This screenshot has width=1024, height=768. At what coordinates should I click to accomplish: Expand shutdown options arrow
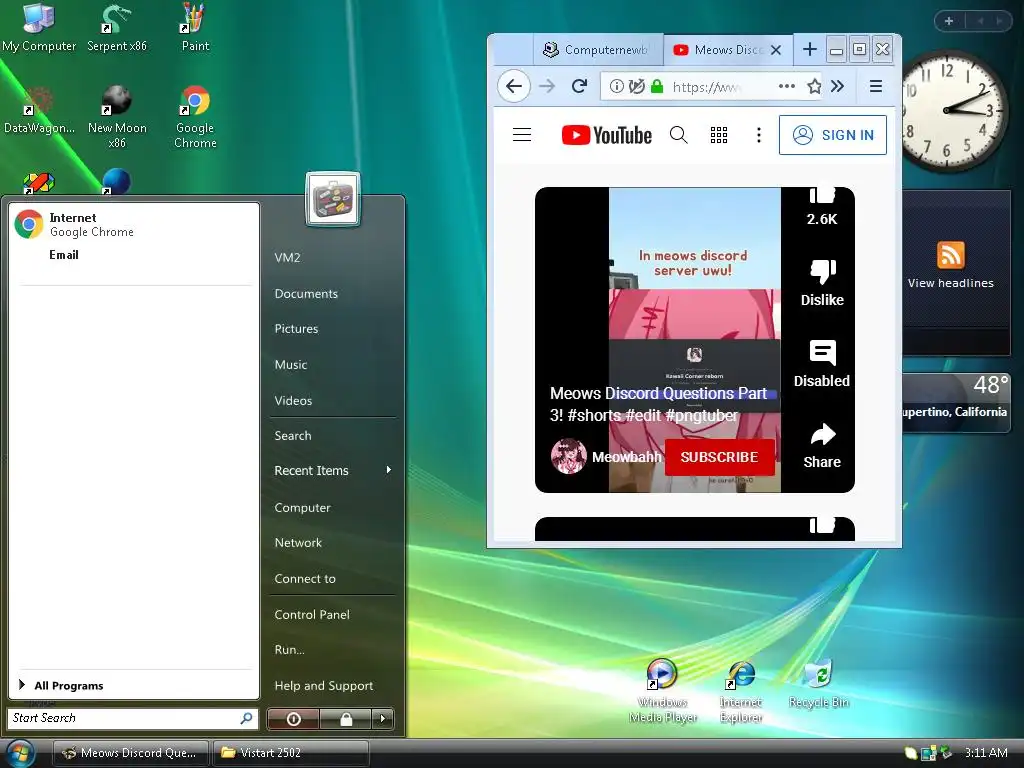pos(383,719)
